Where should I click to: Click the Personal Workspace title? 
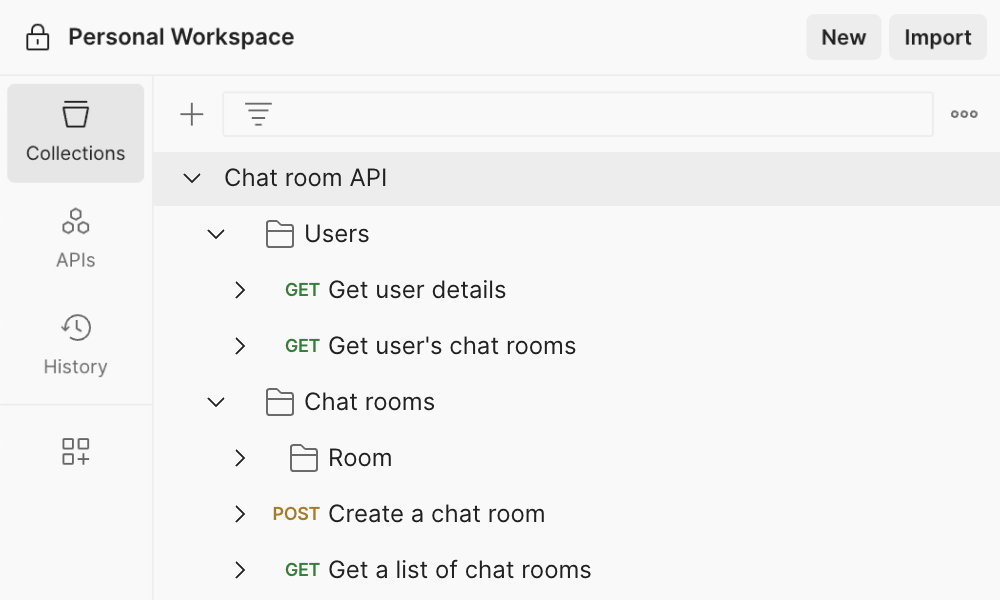181,38
